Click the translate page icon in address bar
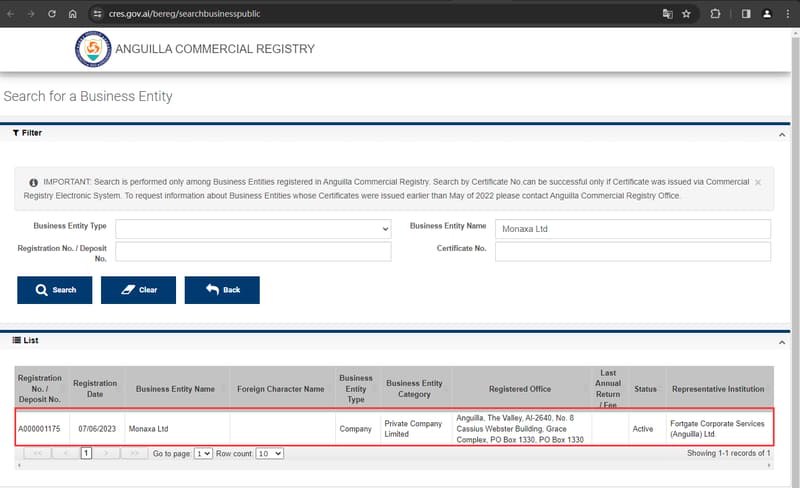Screen dimensions: 800x488 point(667,14)
